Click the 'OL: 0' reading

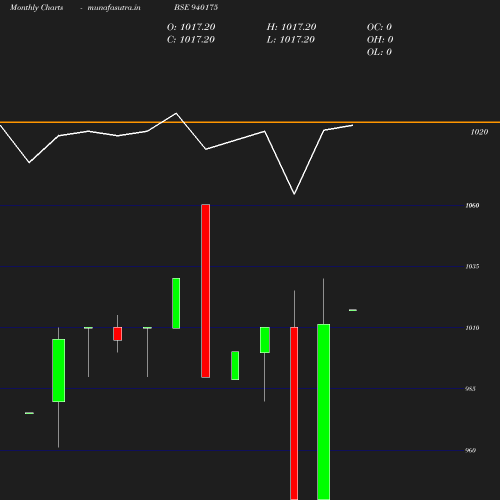[379, 52]
